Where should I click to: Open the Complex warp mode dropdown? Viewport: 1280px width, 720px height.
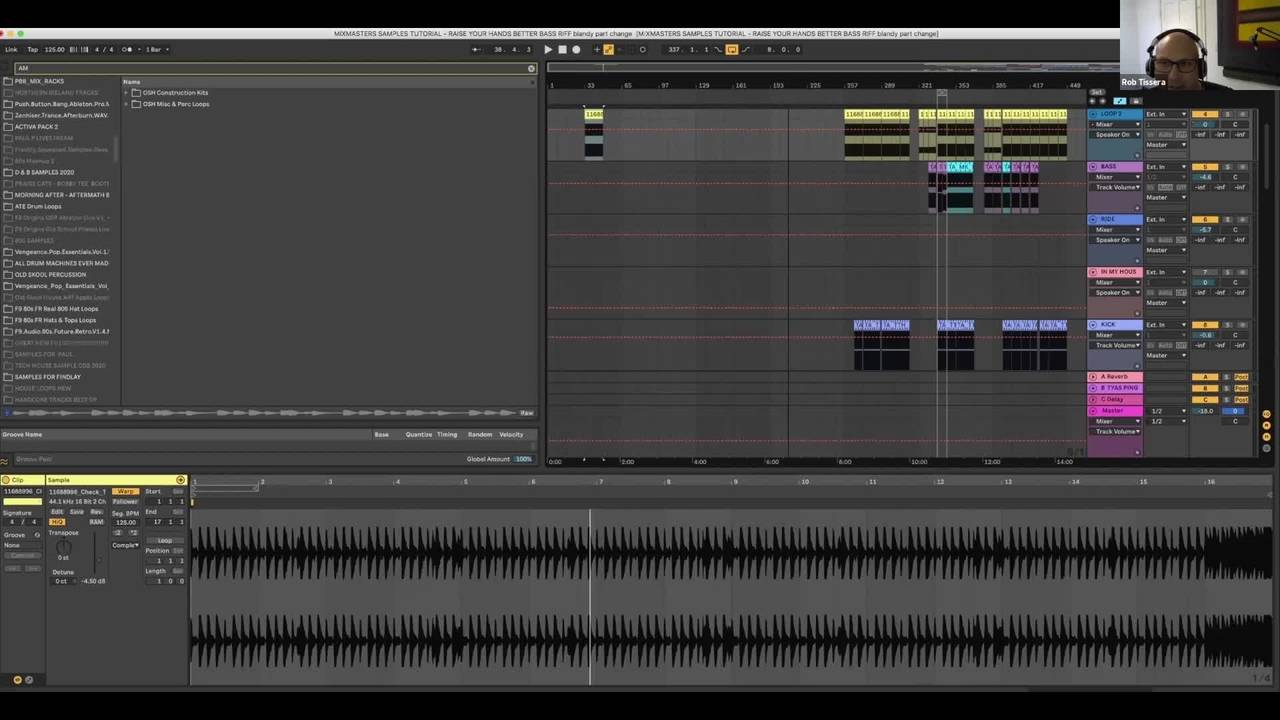[125, 545]
